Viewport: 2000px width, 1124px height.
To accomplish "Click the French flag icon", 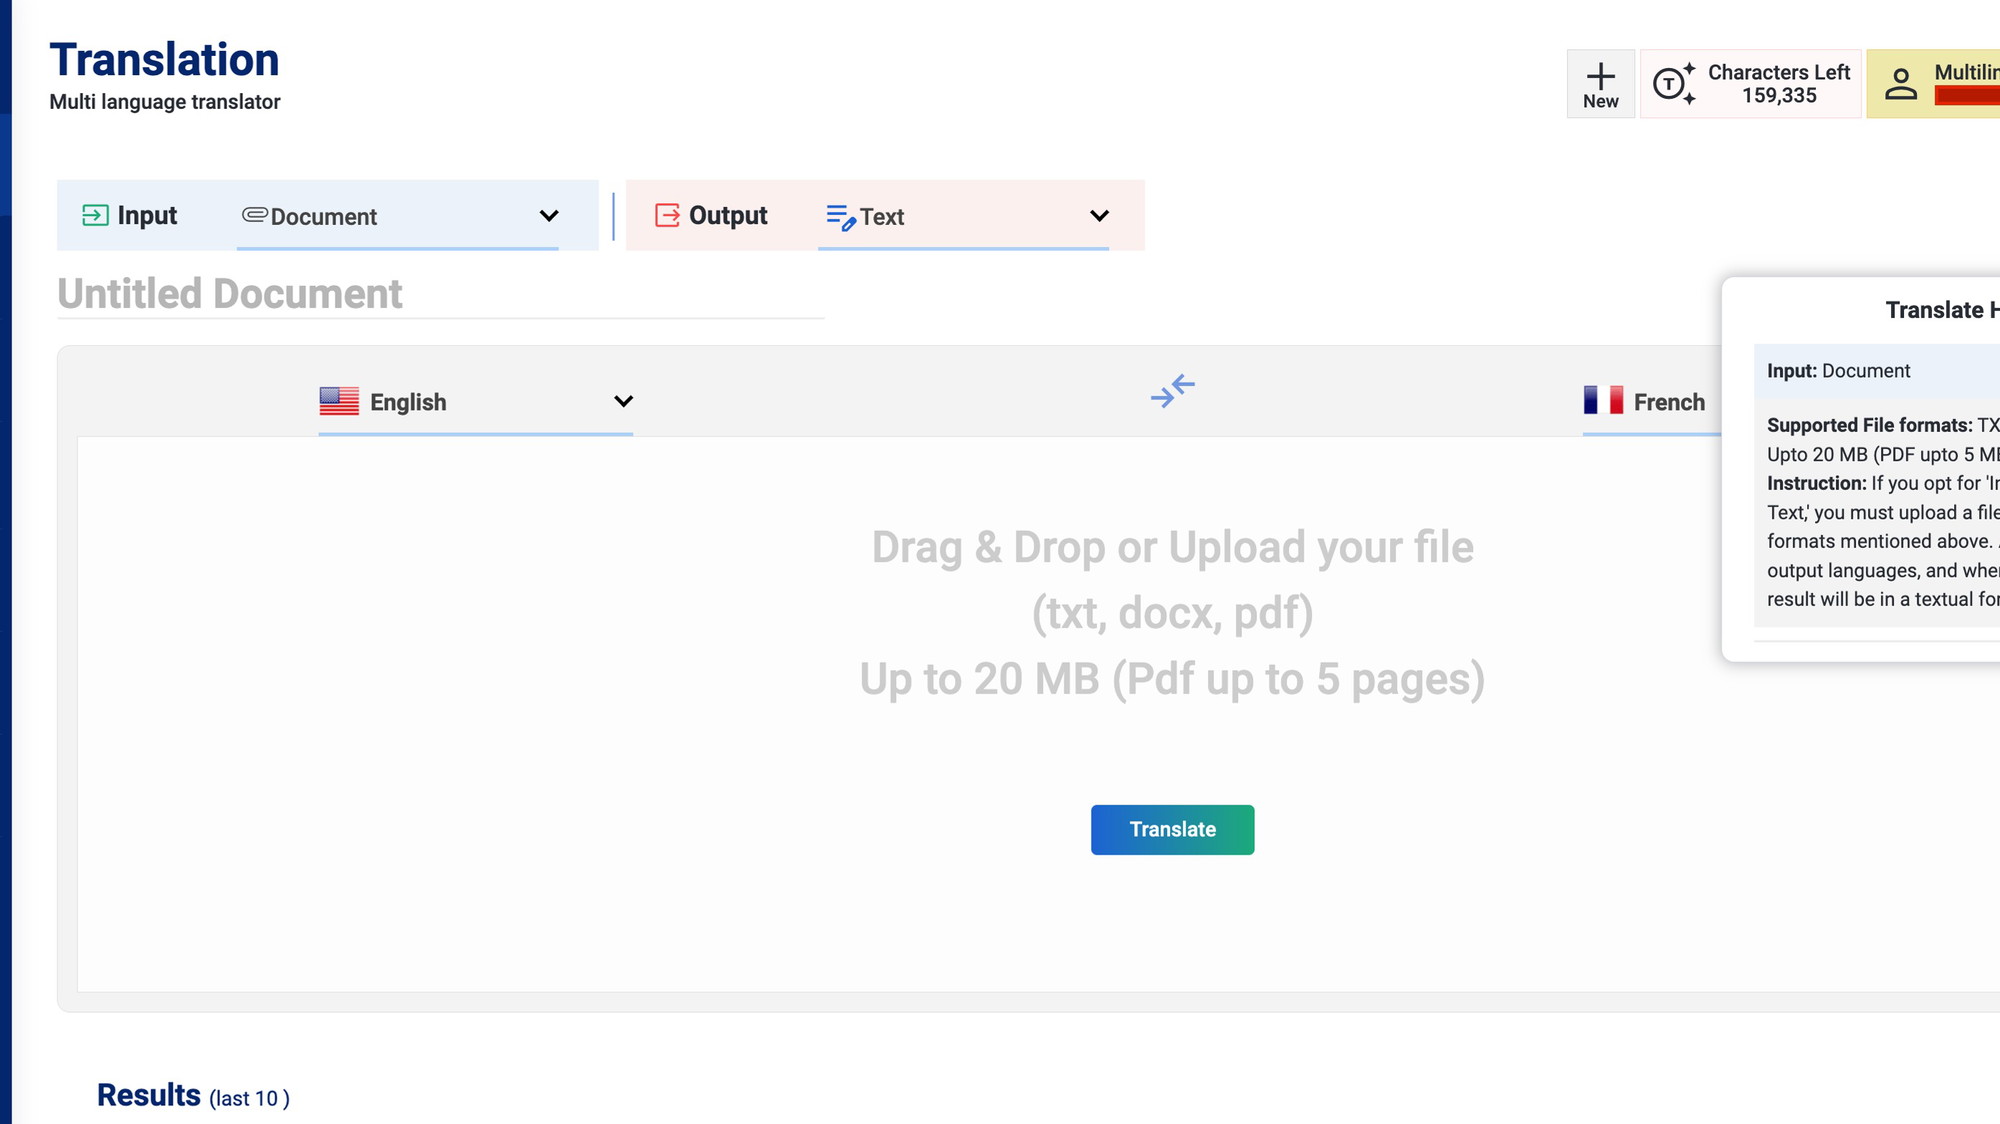I will coord(1603,400).
